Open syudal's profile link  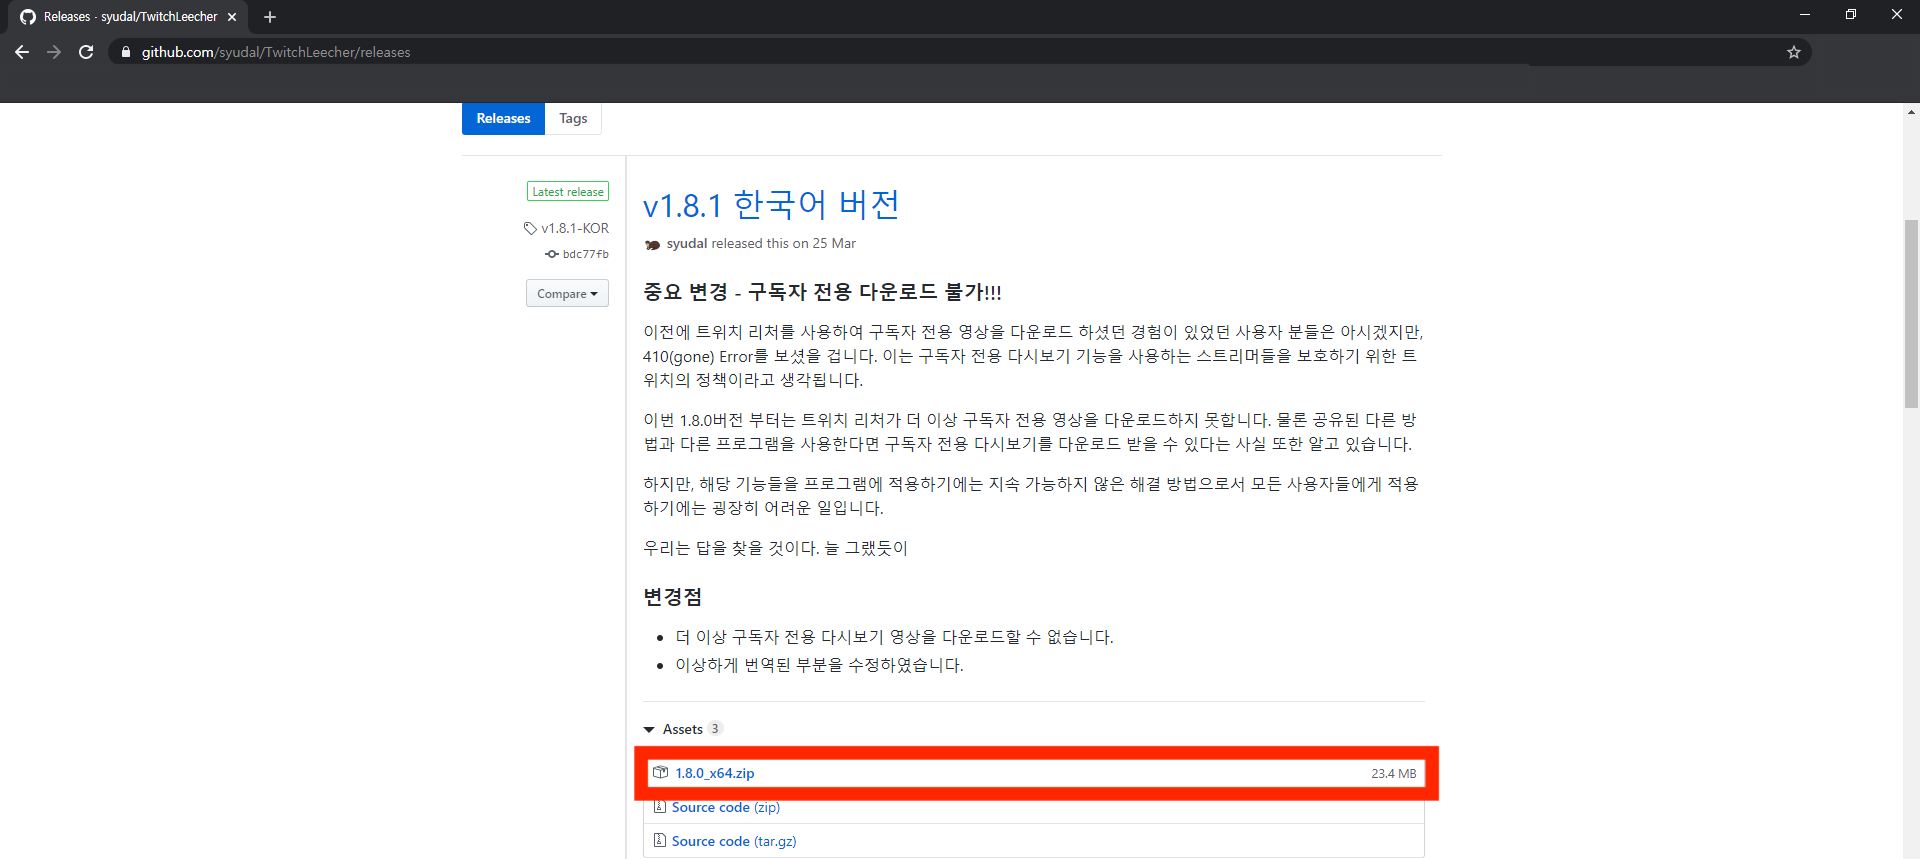tap(687, 243)
